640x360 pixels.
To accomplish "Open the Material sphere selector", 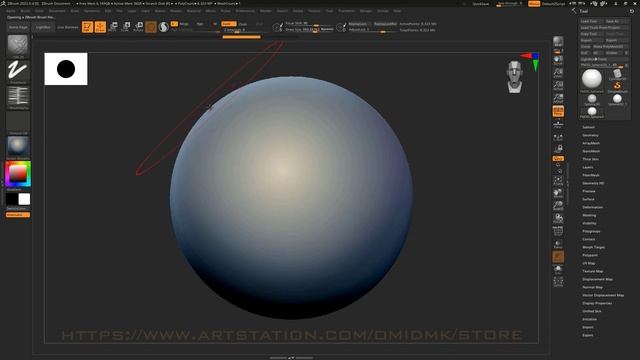I will click(18, 147).
